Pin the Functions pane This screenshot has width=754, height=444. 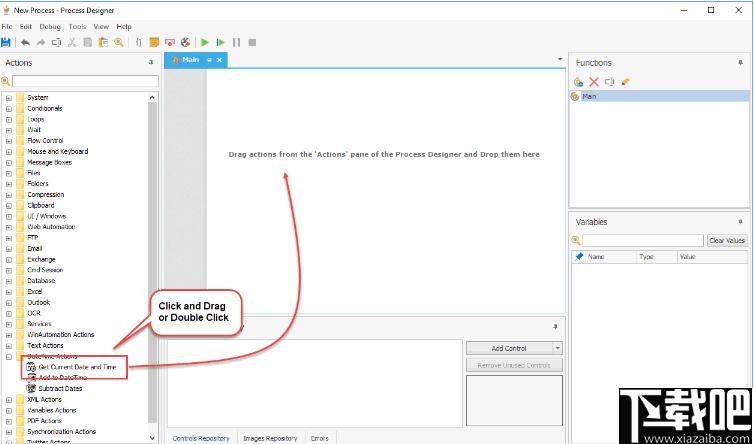[x=741, y=63]
